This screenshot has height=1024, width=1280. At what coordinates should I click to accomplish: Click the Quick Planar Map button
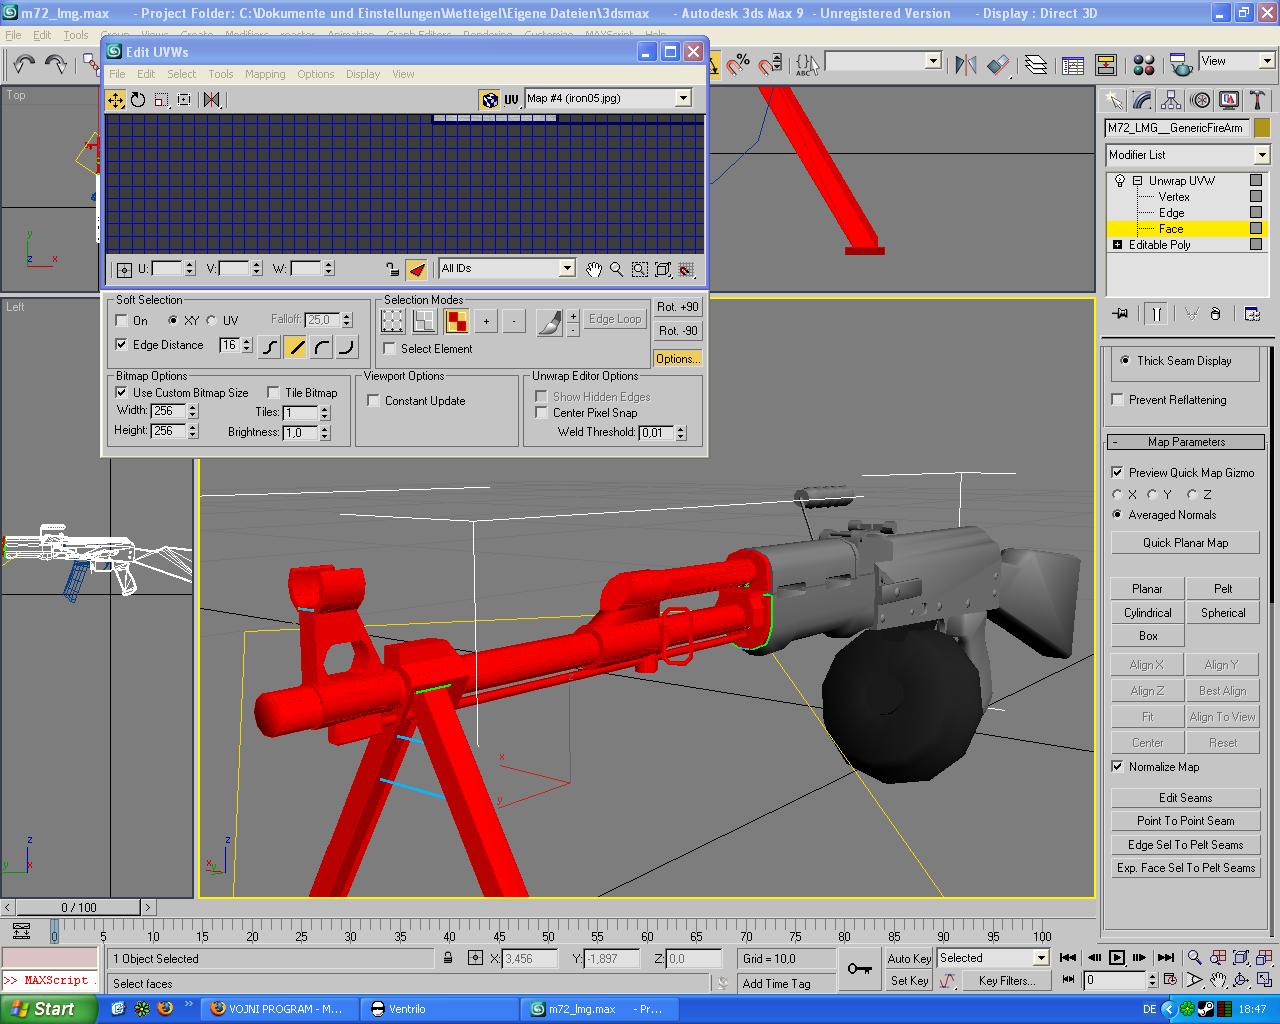tap(1185, 543)
